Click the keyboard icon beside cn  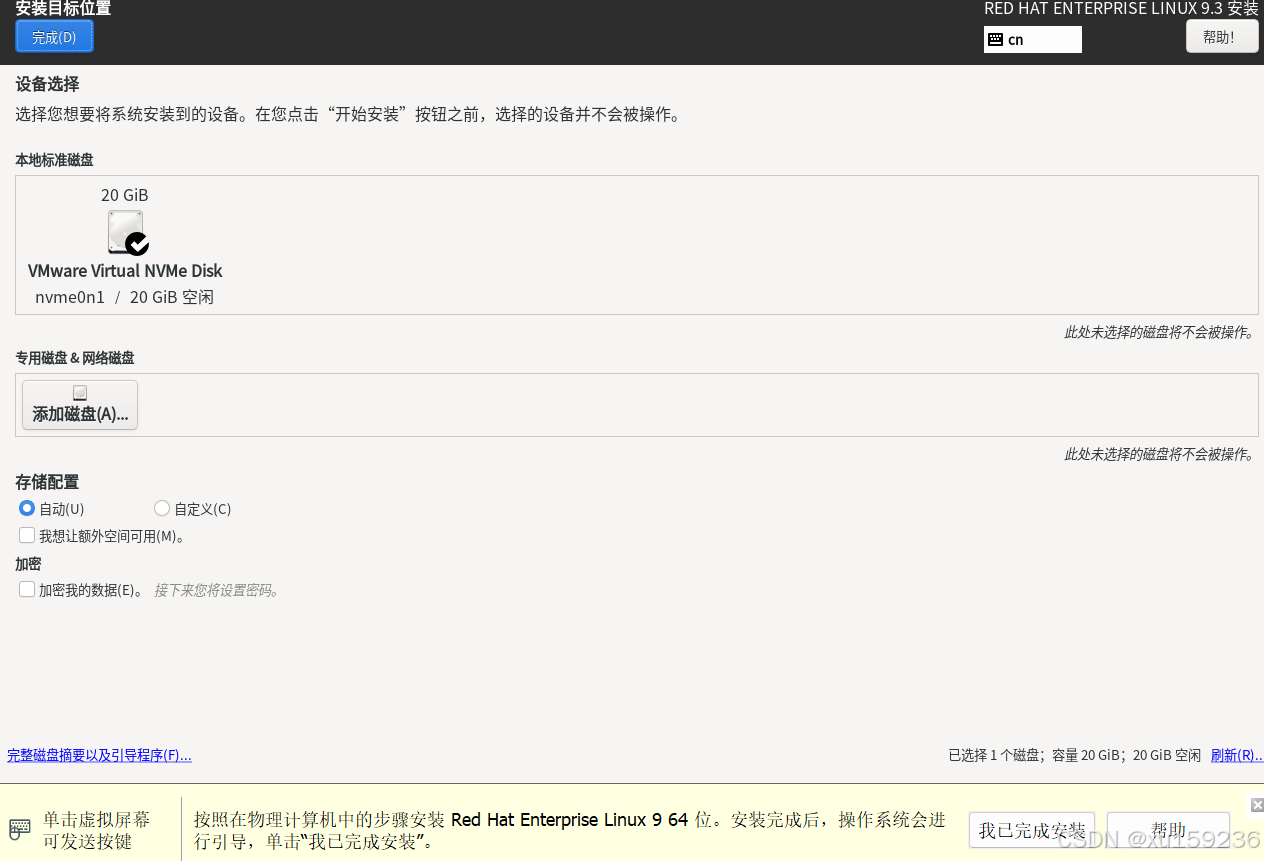(995, 40)
